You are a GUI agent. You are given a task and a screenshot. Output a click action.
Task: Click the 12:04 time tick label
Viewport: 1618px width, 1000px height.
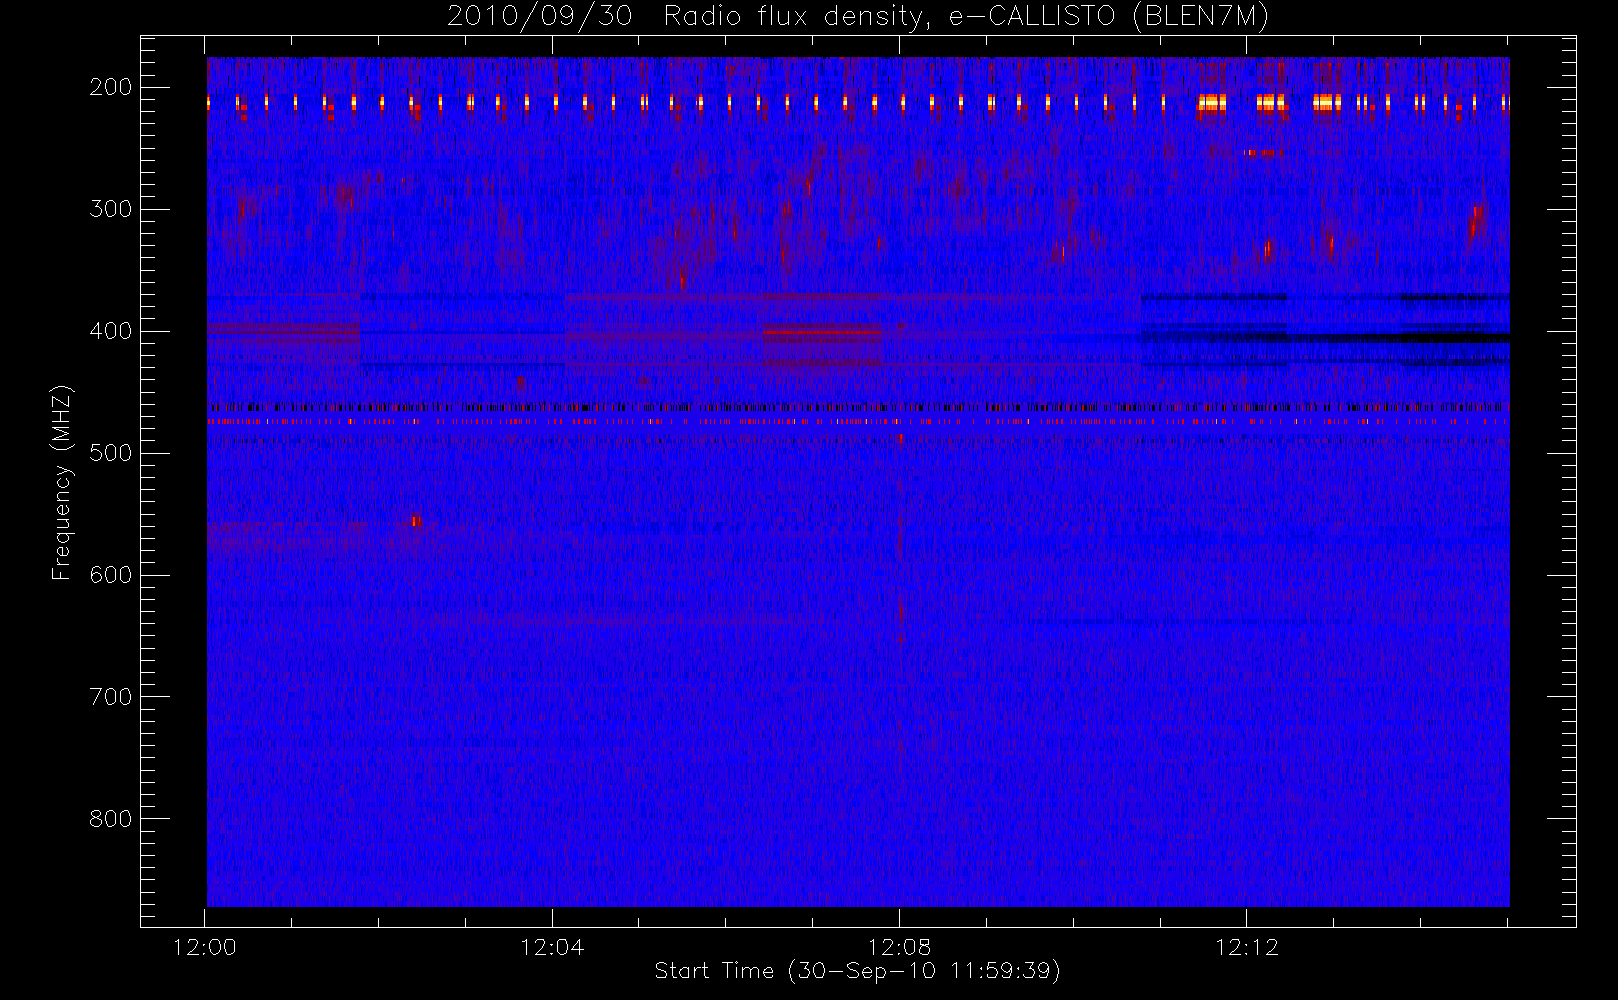coord(552,948)
